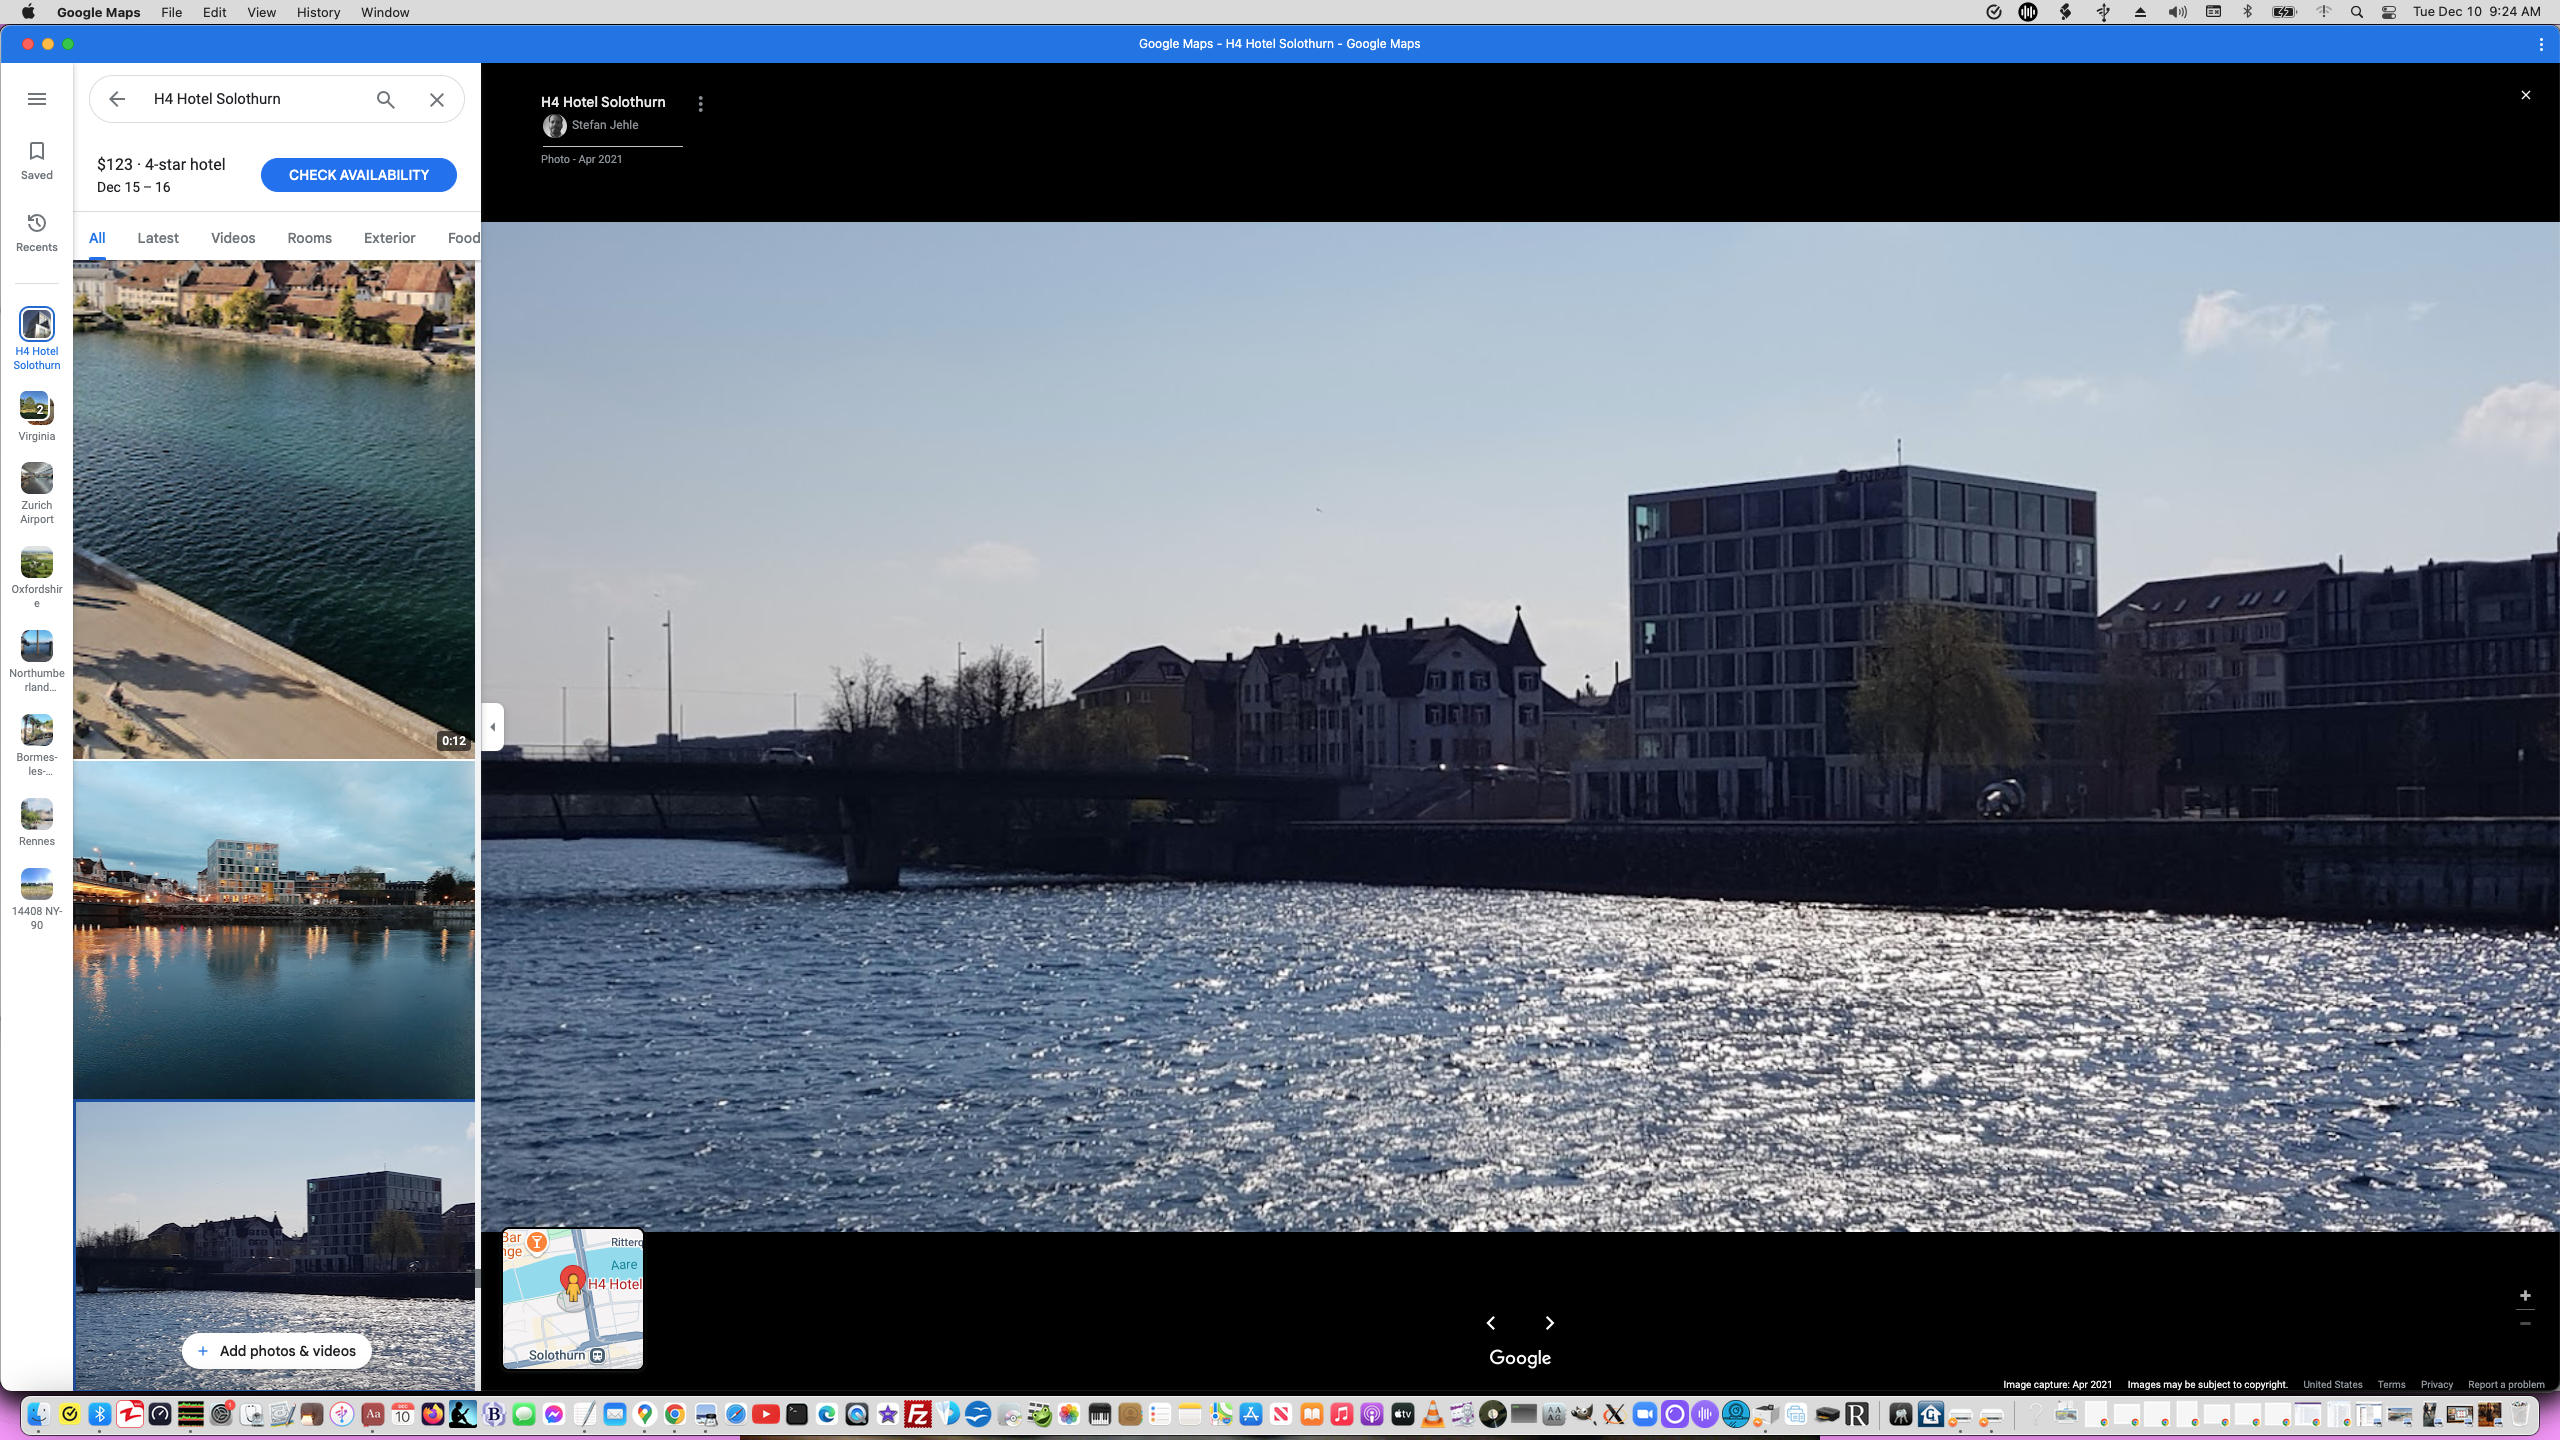Click the search magnifier icon
Screen dimensions: 2560x1440
click(x=385, y=100)
